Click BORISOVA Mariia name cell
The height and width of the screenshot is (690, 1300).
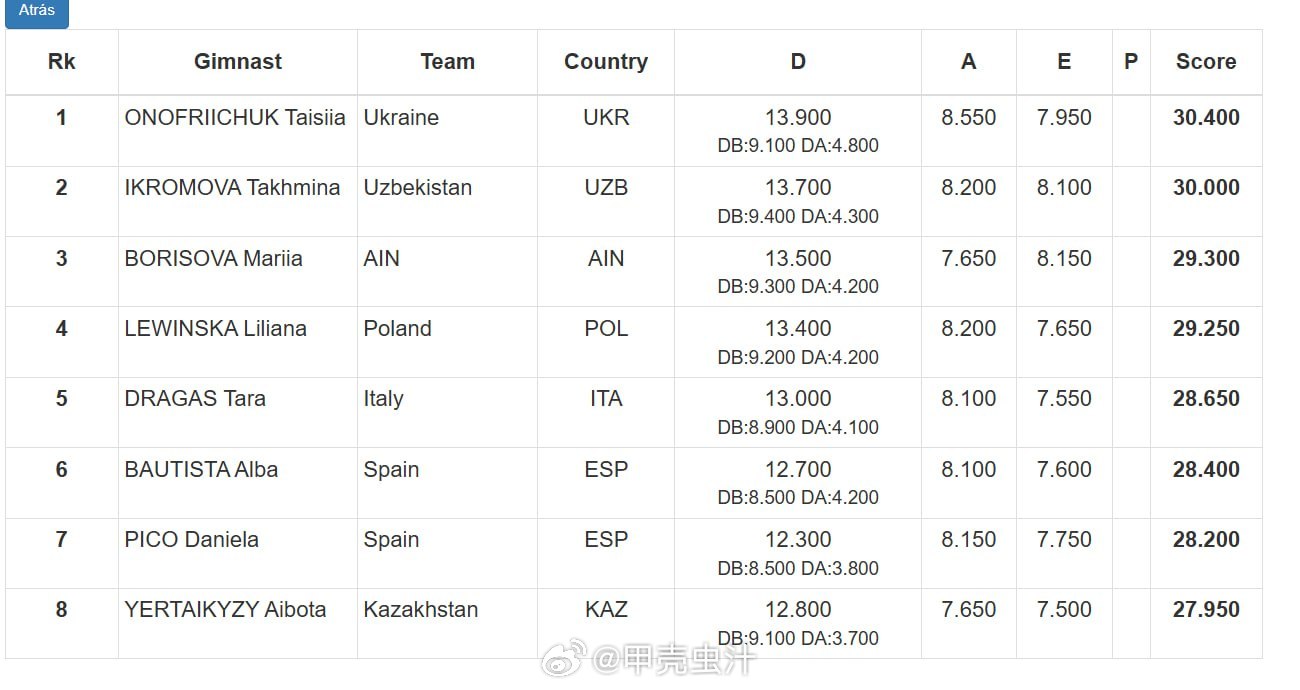coord(213,259)
